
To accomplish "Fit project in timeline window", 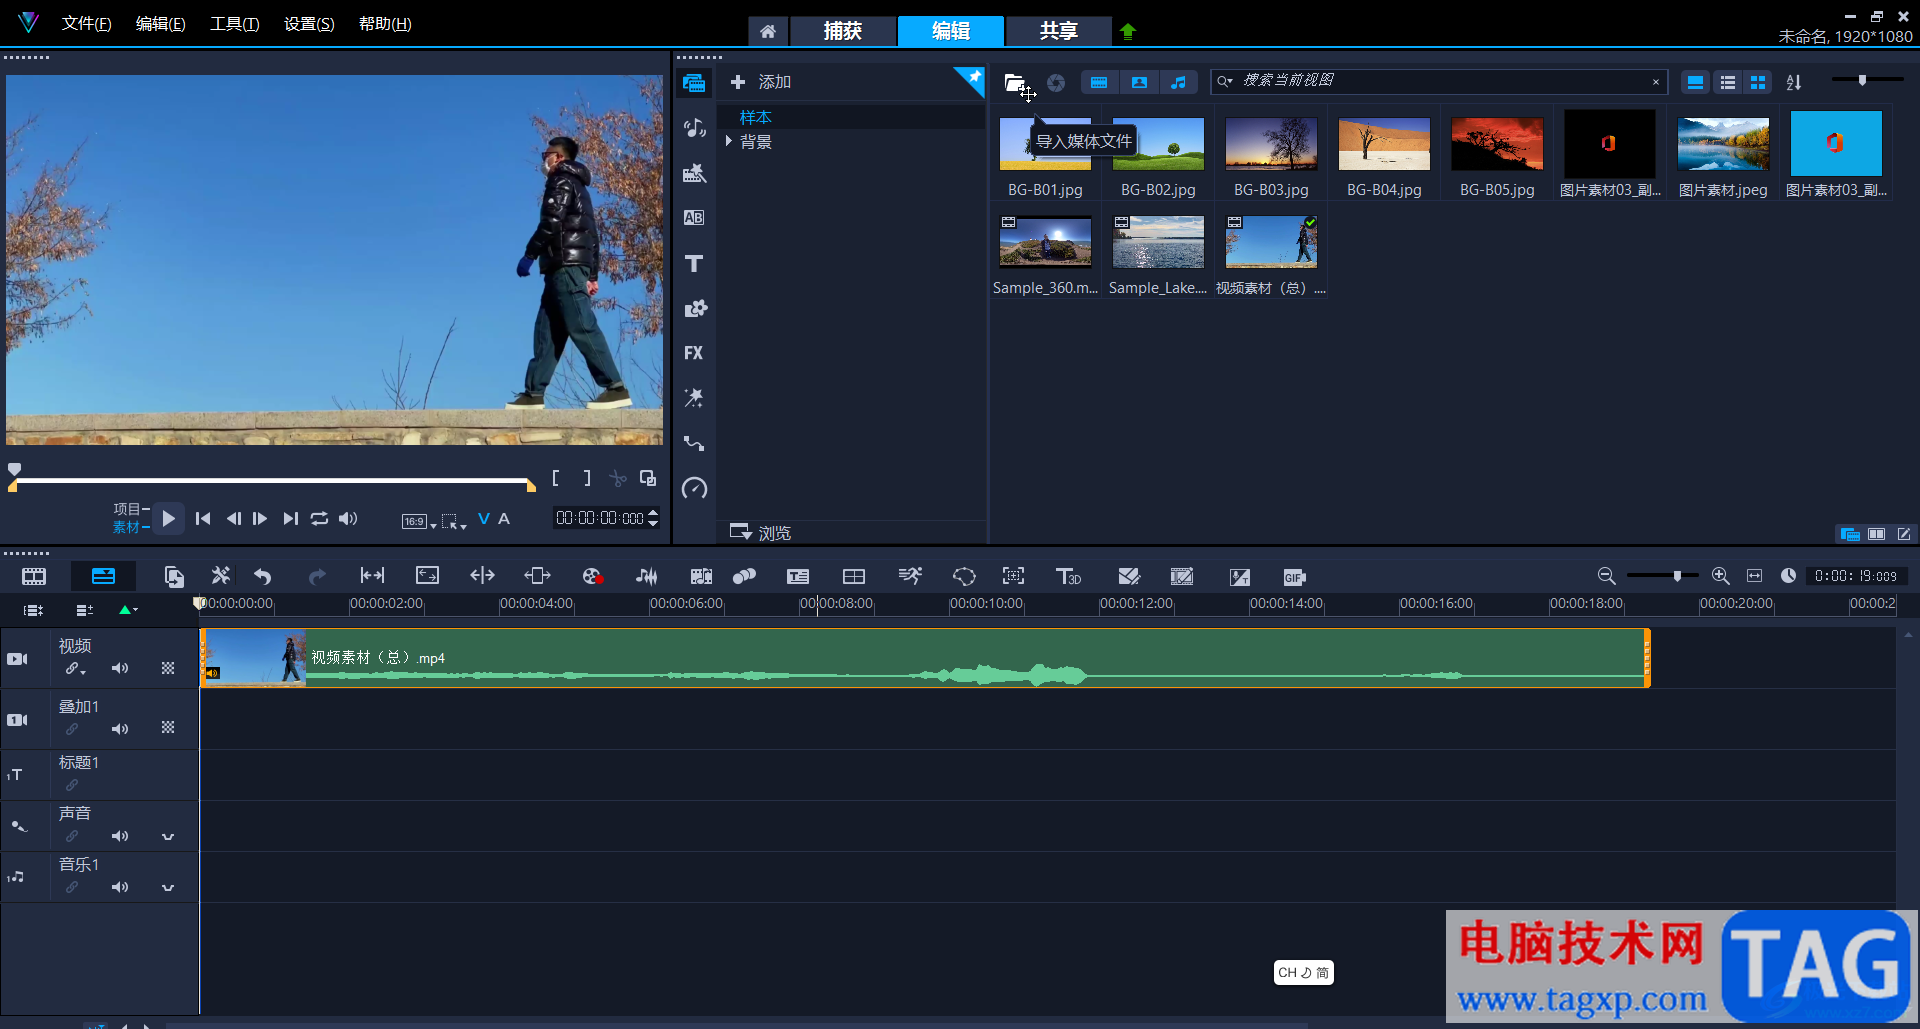I will tap(1755, 576).
